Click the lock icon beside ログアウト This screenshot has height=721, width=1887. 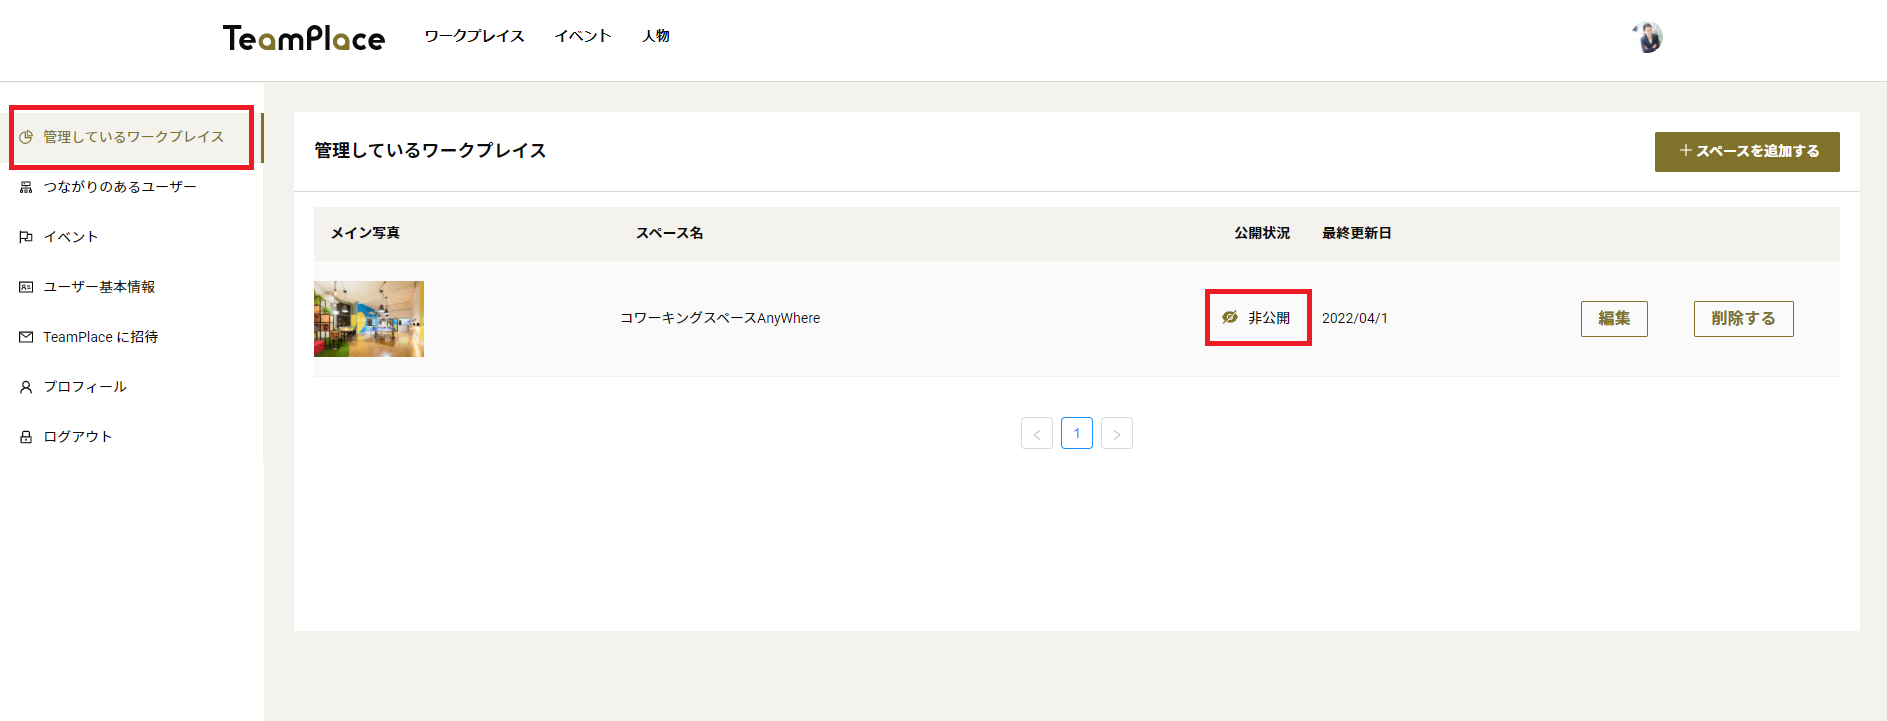(26, 437)
